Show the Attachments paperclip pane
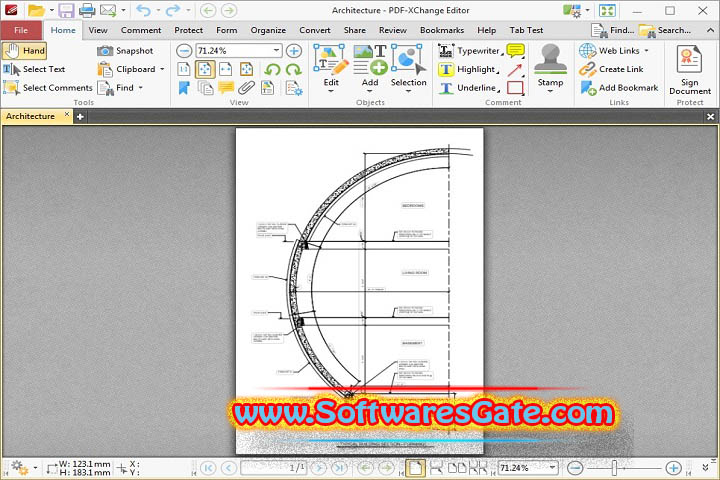 click(247, 88)
